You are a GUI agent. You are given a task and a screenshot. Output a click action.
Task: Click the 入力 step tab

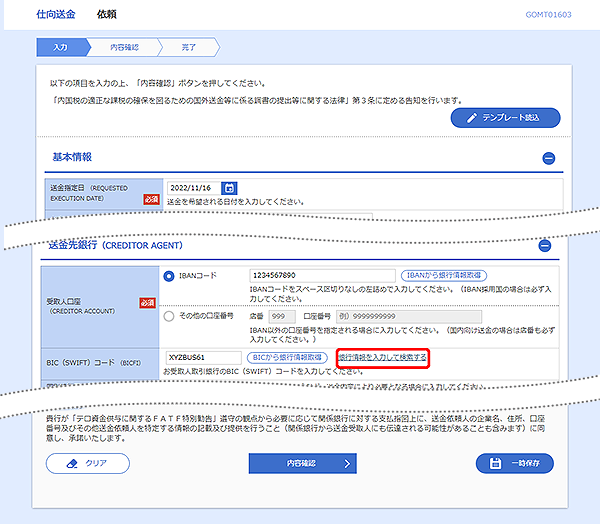pyautogui.click(x=61, y=47)
